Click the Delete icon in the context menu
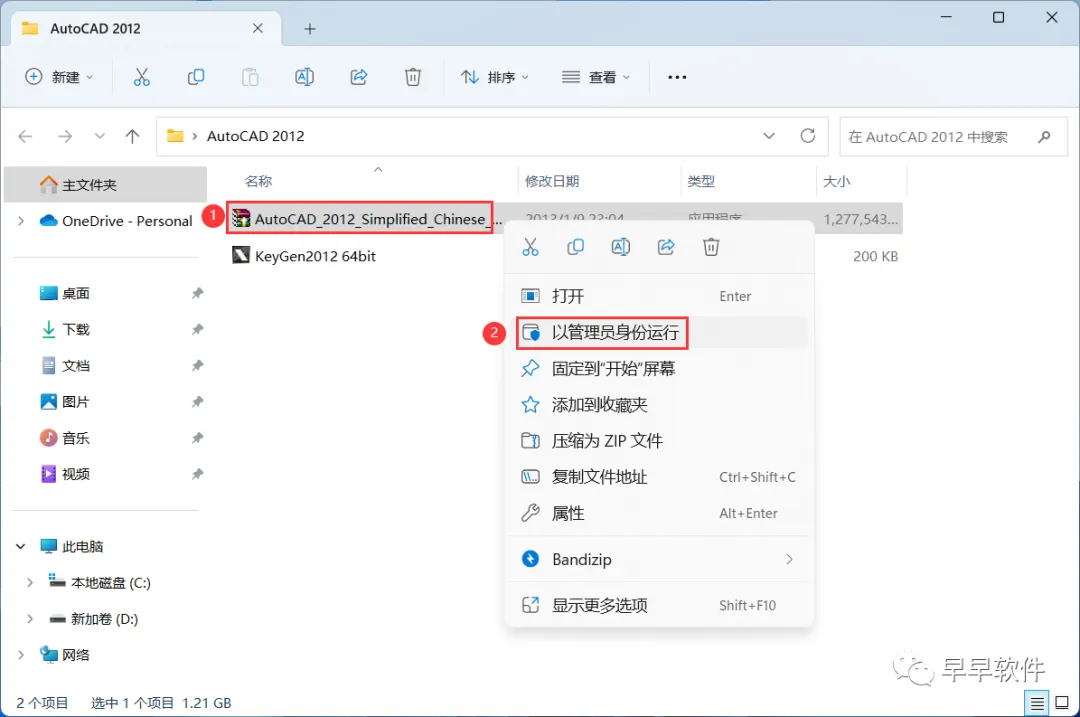 (711, 247)
